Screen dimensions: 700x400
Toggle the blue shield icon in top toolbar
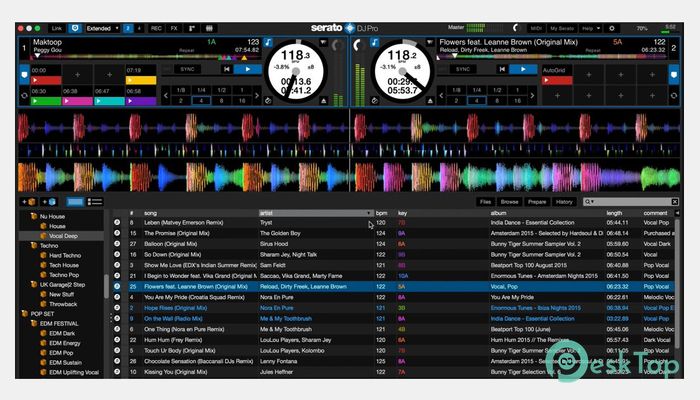(x=75, y=28)
